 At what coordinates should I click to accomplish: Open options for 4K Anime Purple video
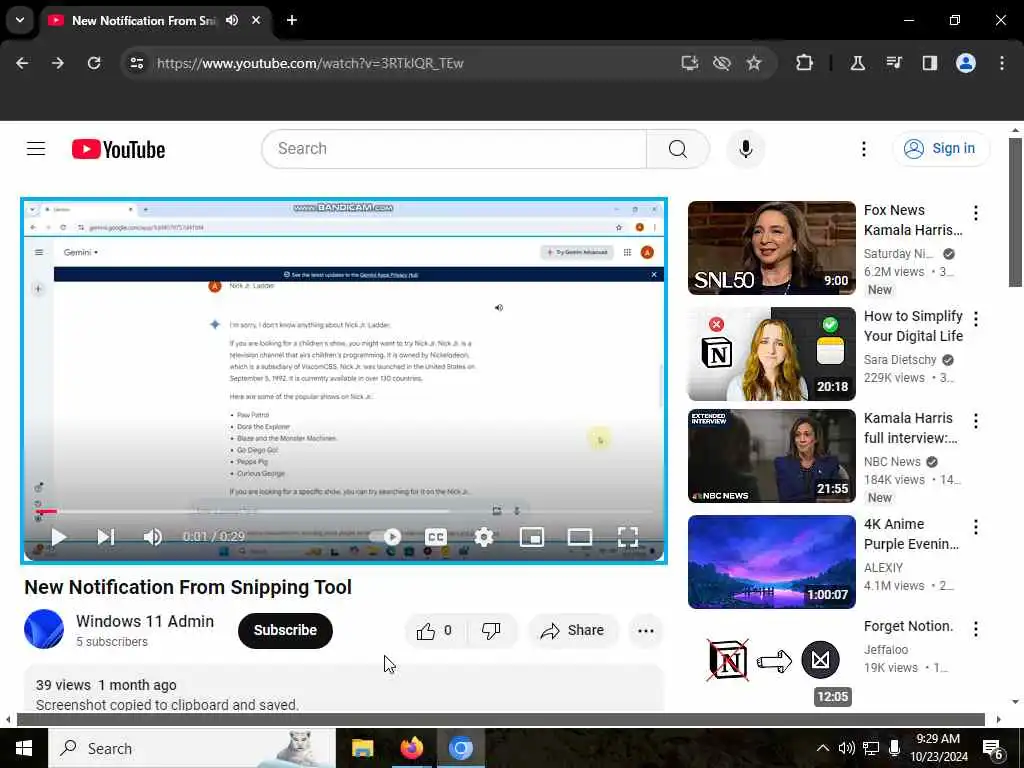975,527
